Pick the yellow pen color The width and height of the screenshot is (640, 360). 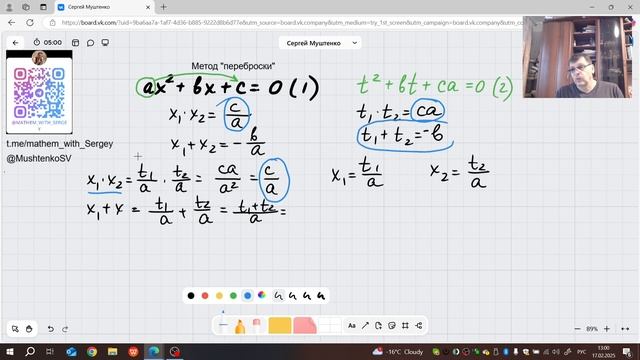(x=219, y=296)
